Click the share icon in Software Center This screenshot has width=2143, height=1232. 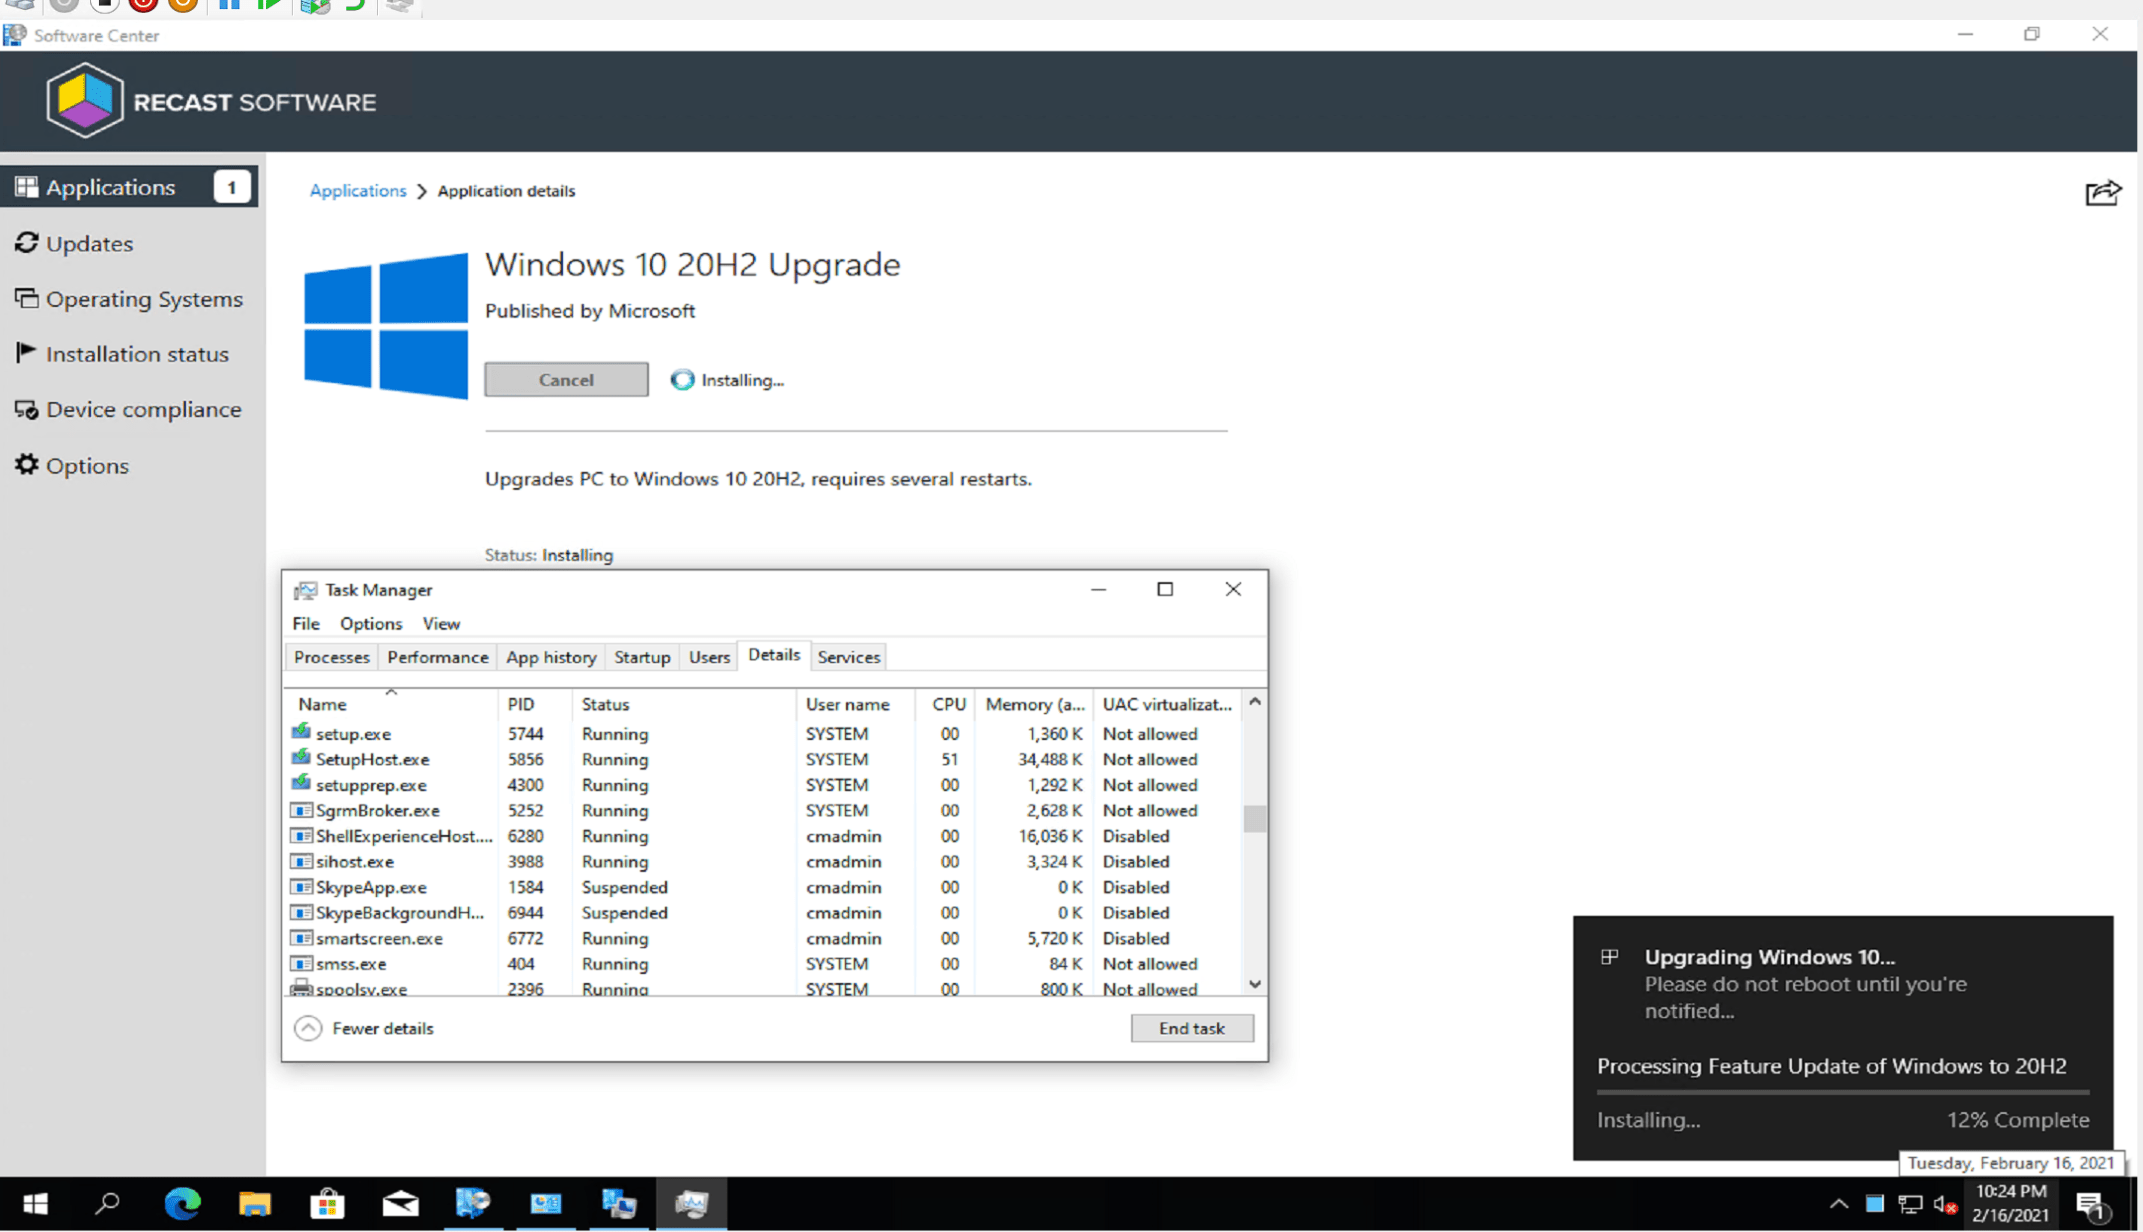[2102, 192]
